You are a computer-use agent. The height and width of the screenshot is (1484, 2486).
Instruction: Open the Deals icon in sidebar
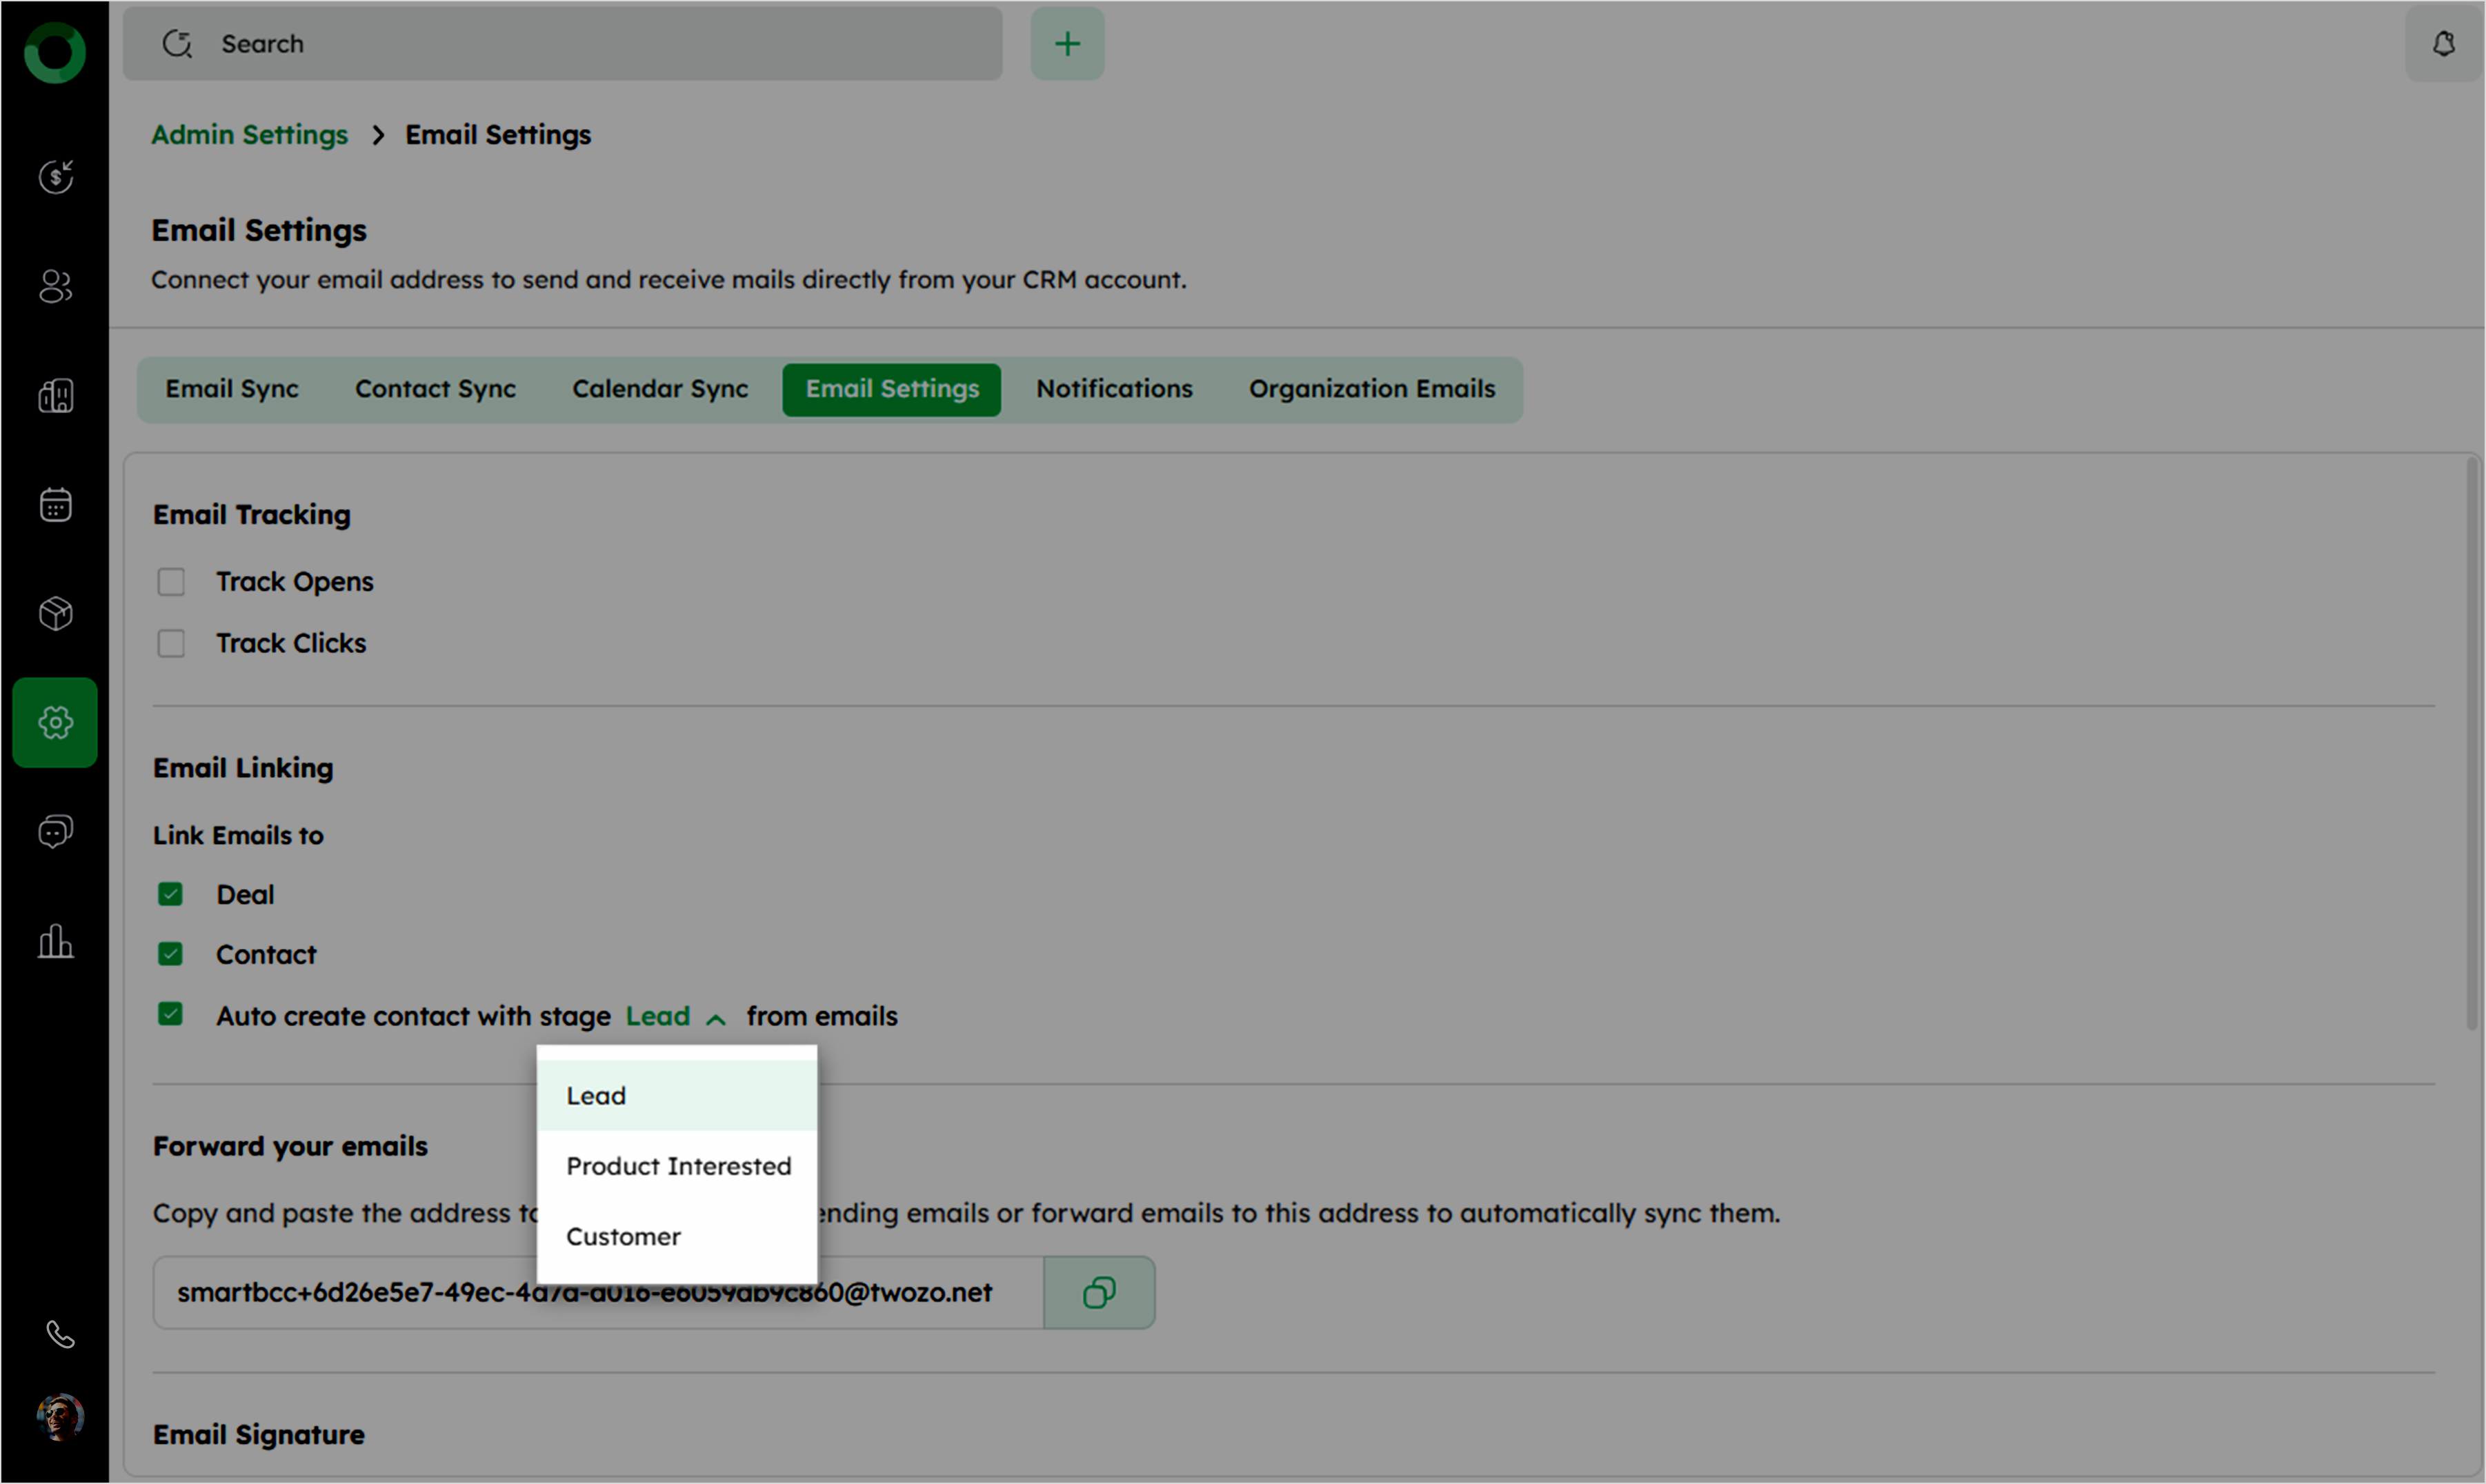click(55, 177)
